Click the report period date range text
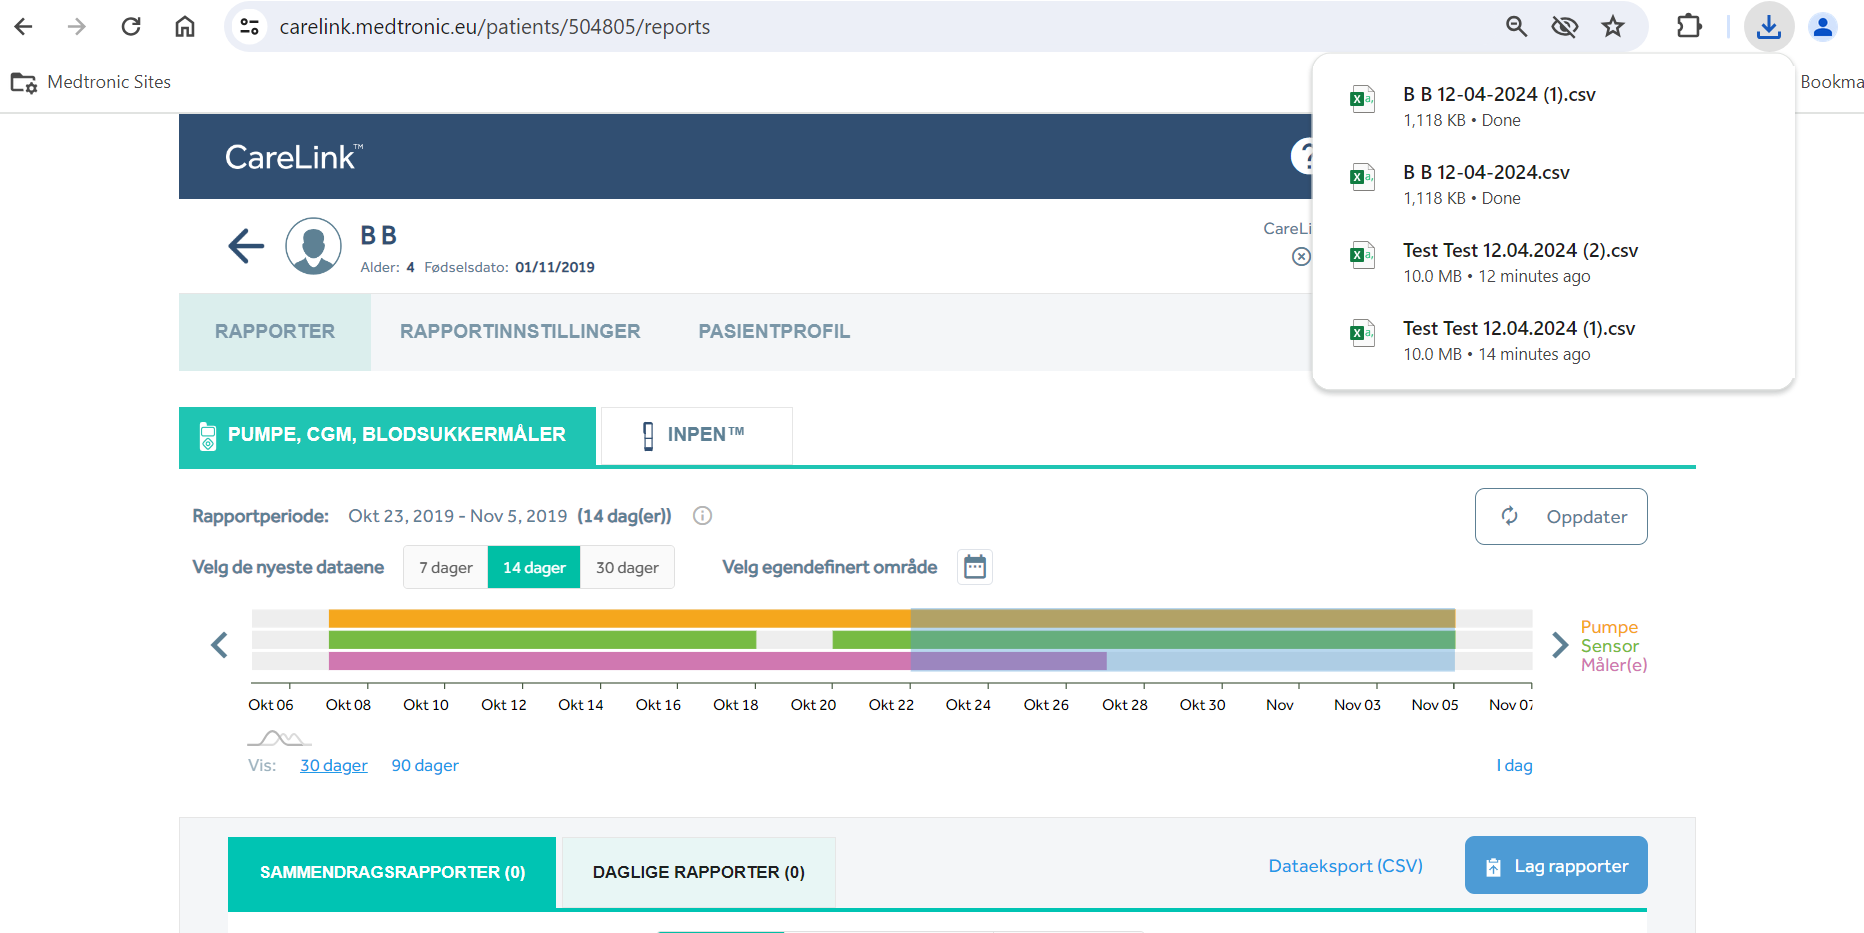The height and width of the screenshot is (933, 1864). click(457, 516)
